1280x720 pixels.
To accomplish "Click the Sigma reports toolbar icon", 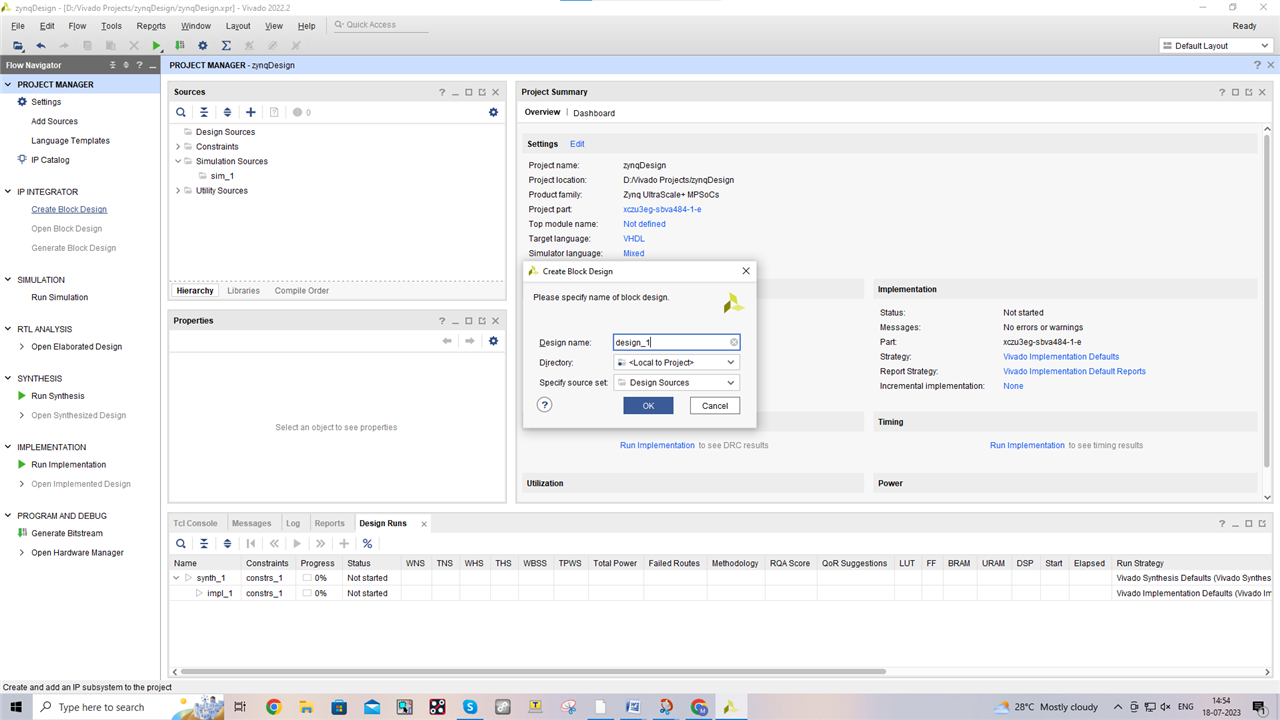I will (226, 46).
